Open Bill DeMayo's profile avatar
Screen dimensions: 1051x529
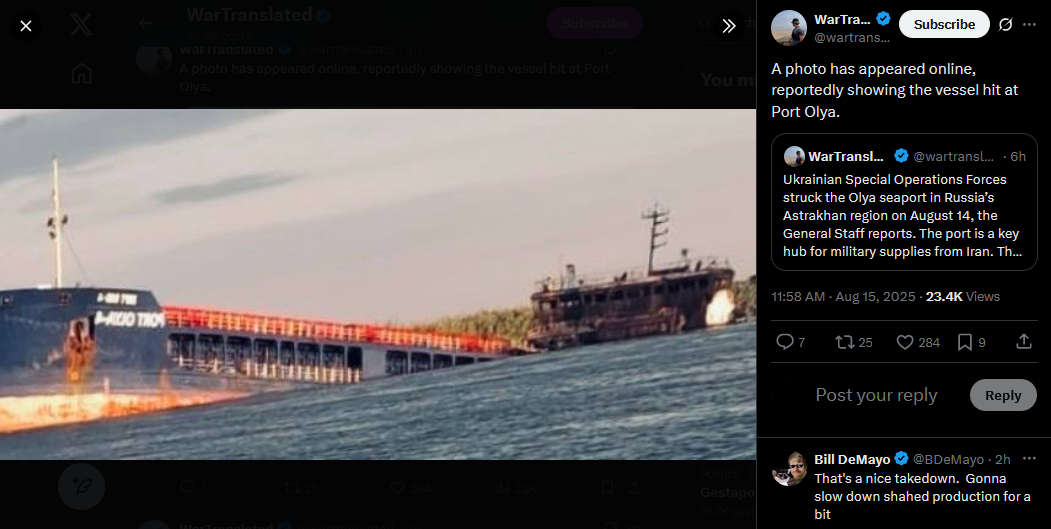[x=789, y=469]
